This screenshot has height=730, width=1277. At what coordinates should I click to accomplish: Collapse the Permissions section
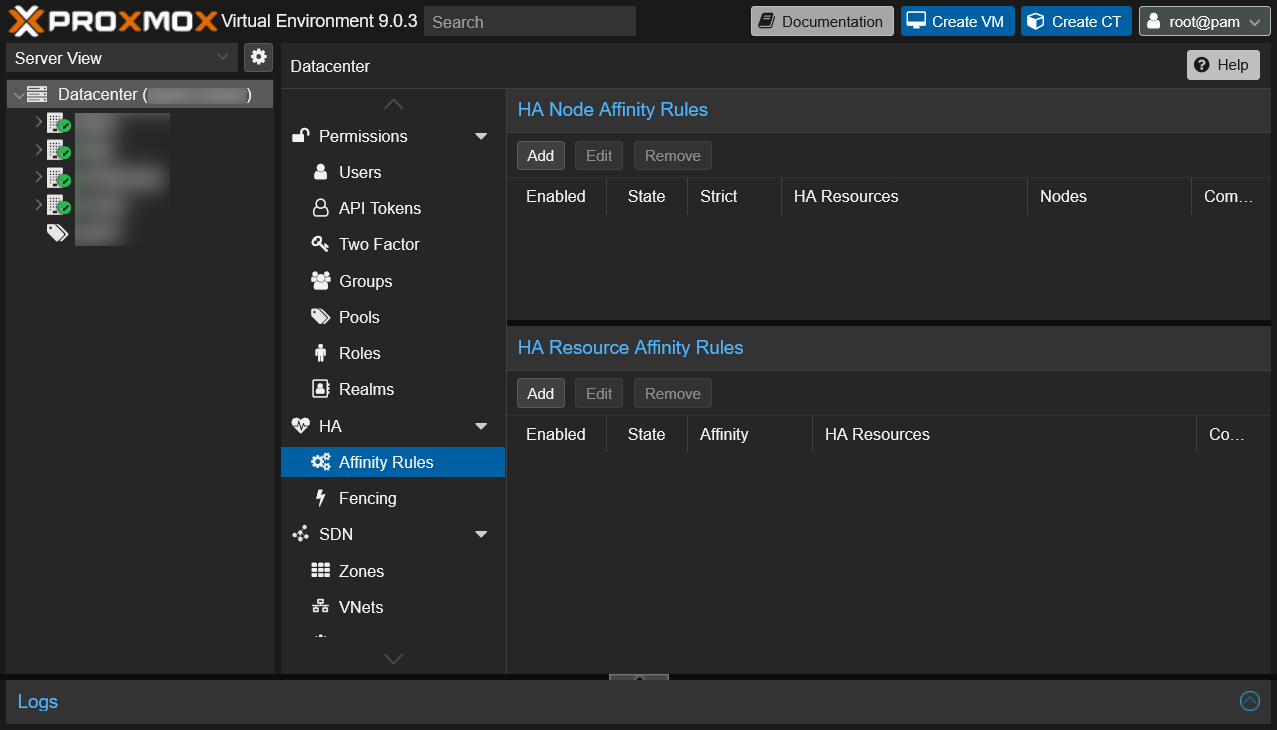[481, 136]
